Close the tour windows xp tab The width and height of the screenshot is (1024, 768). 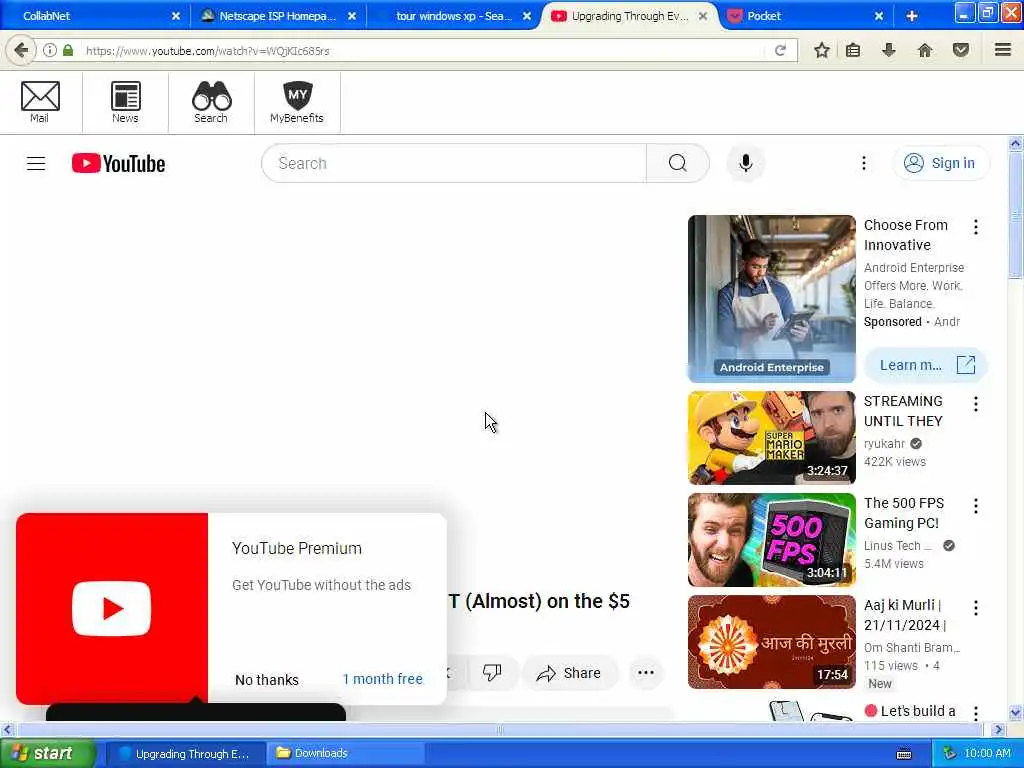[x=527, y=16]
